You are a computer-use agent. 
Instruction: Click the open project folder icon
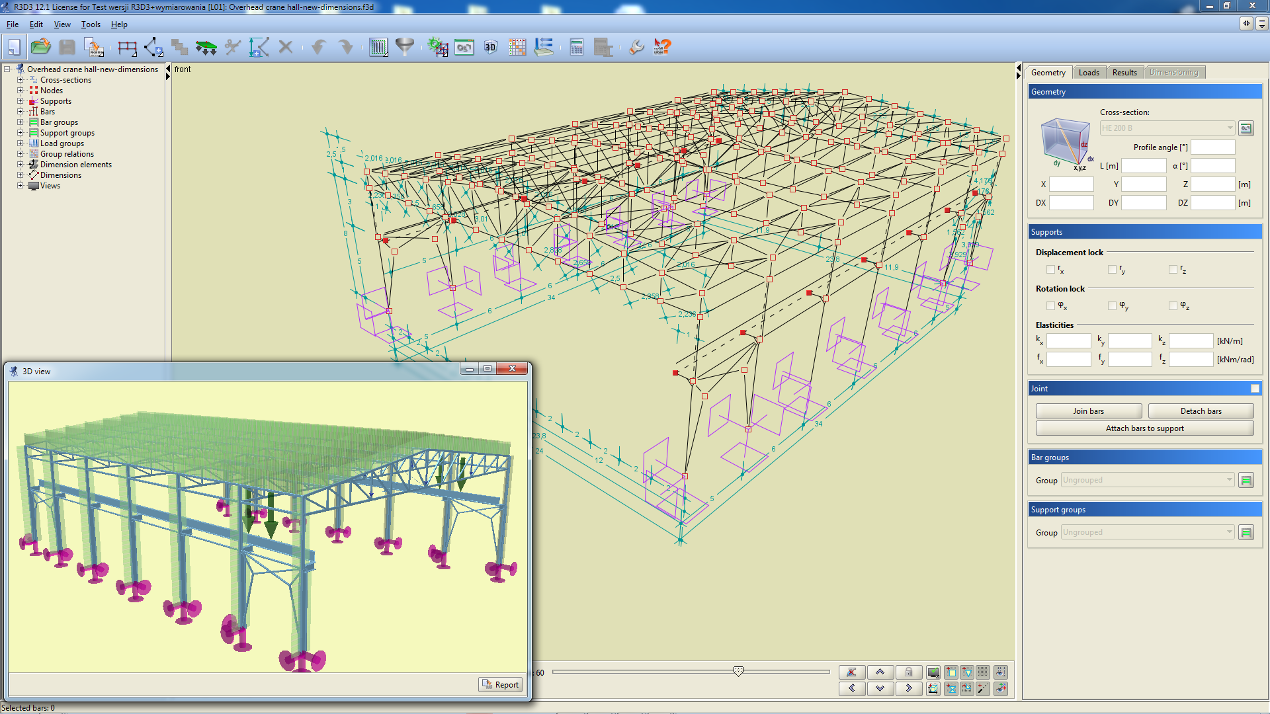pos(40,46)
